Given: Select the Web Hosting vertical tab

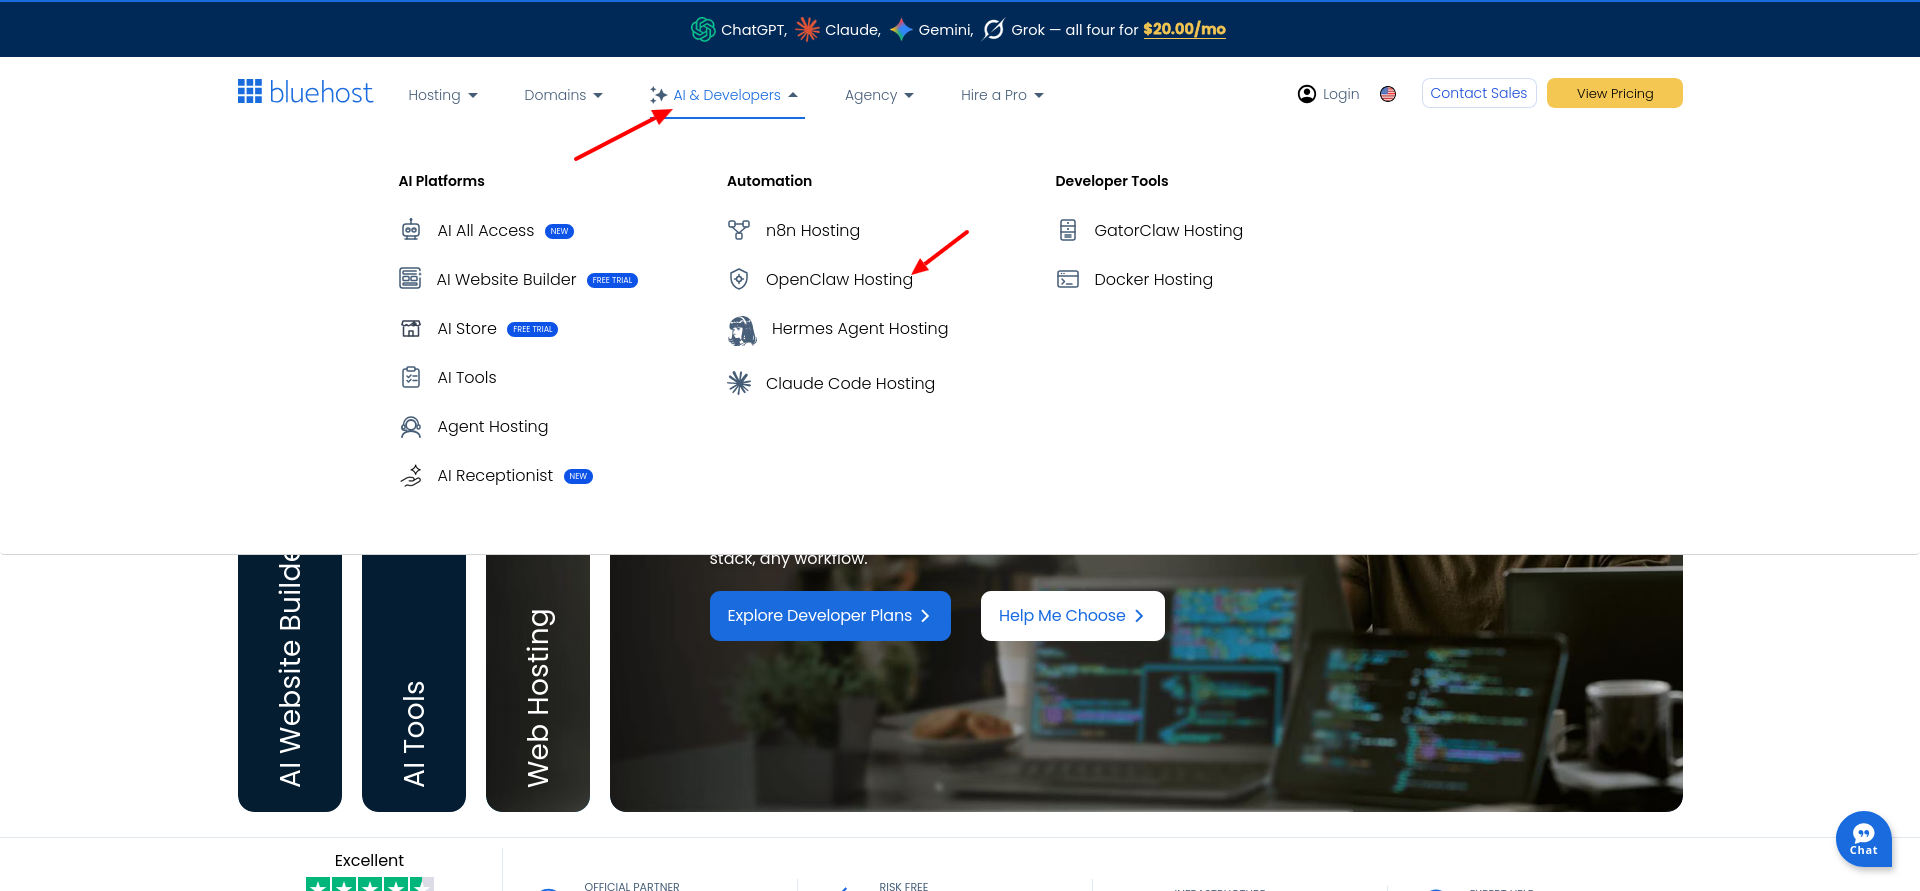Looking at the screenshot, I should click(538, 683).
